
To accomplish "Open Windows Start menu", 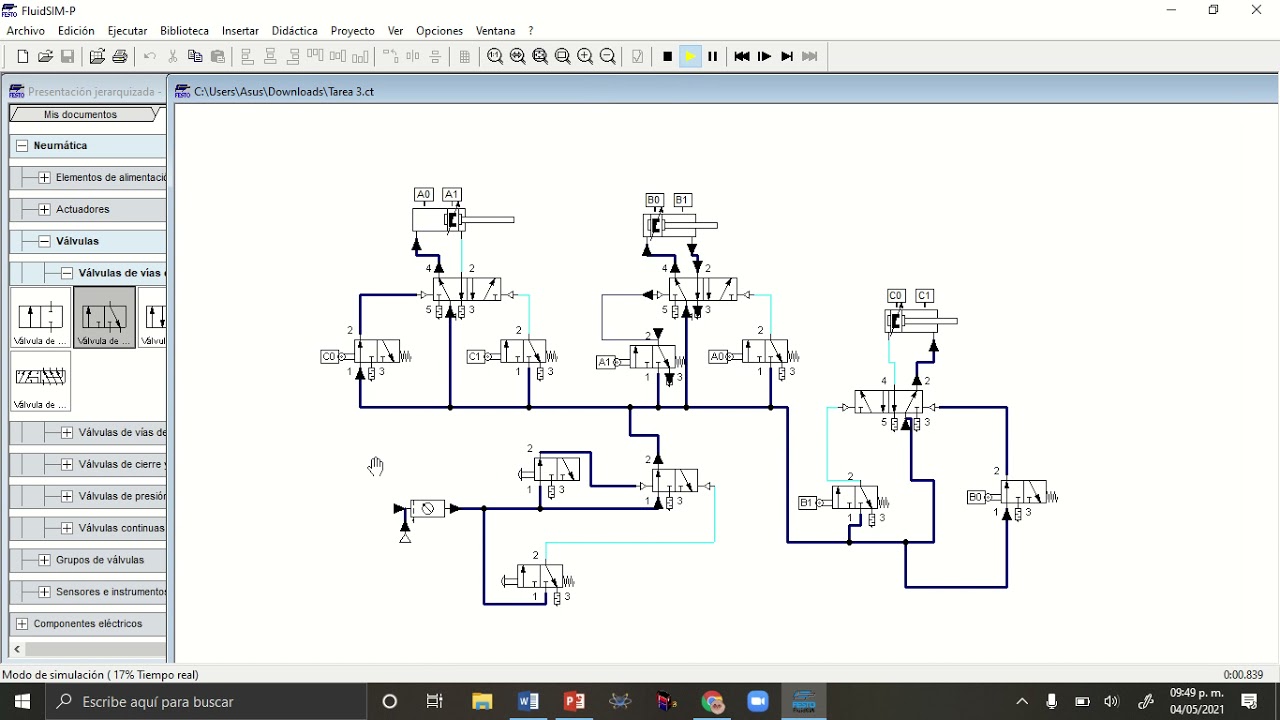I will click(x=22, y=702).
